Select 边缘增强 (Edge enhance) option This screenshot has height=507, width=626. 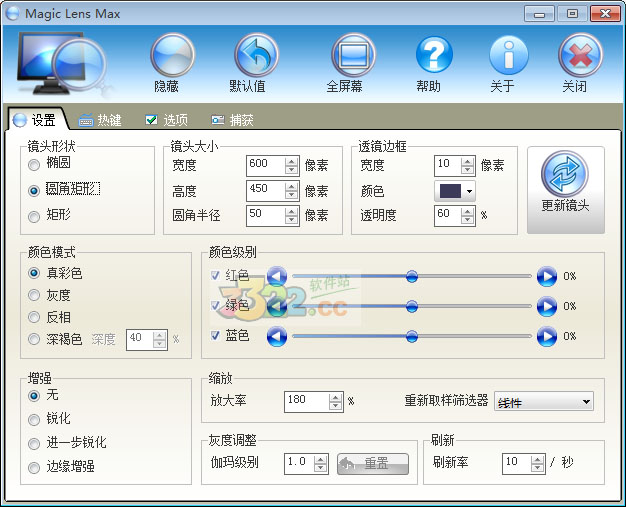click(x=34, y=467)
